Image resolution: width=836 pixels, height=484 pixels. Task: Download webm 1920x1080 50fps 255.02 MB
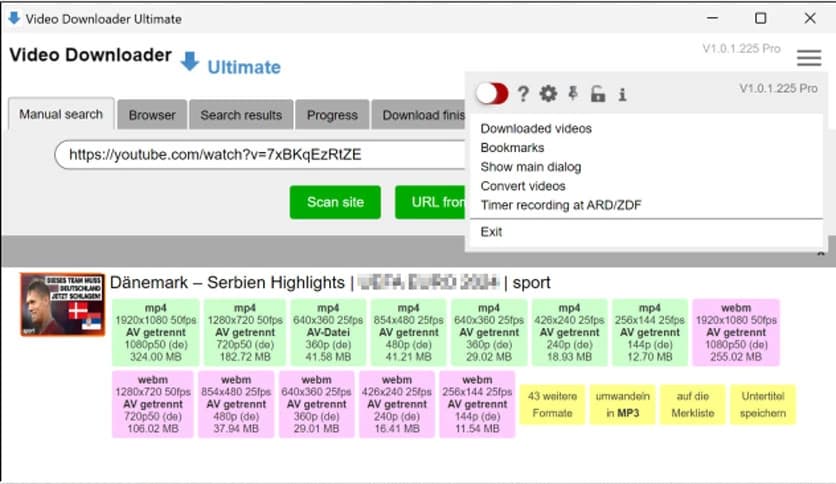[x=736, y=333]
